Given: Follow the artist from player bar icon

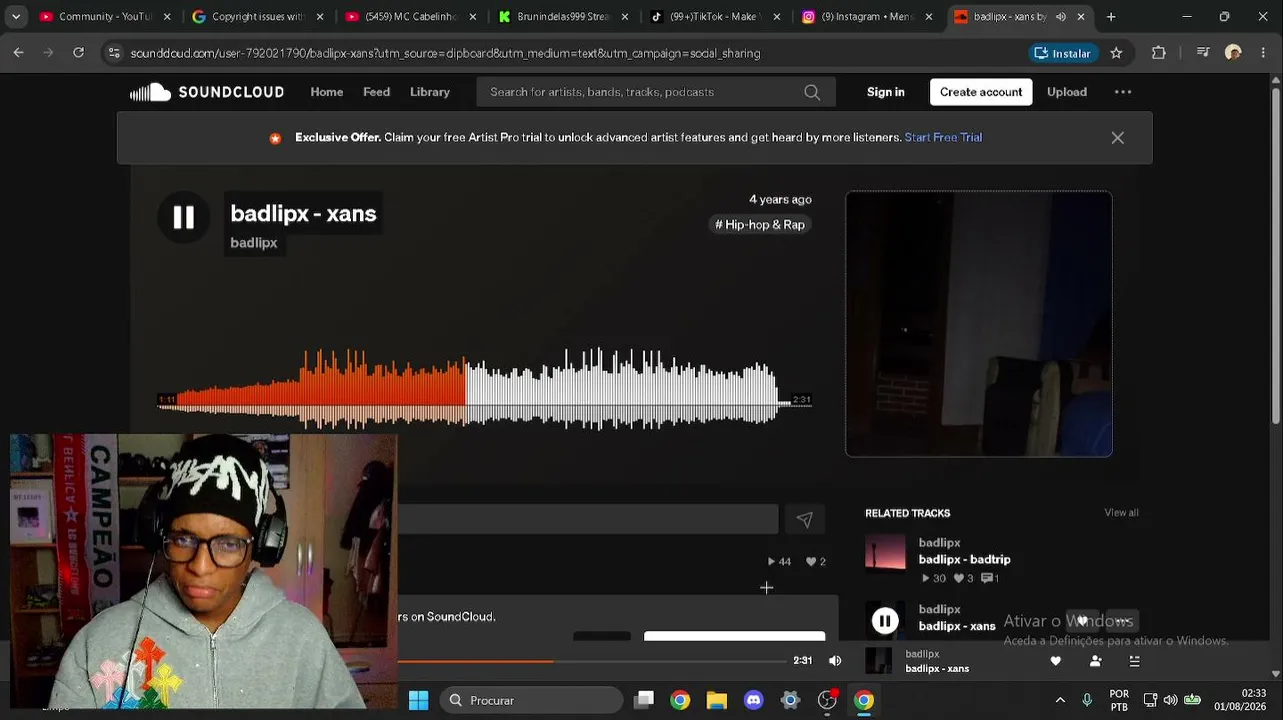Looking at the screenshot, I should click(1095, 661).
